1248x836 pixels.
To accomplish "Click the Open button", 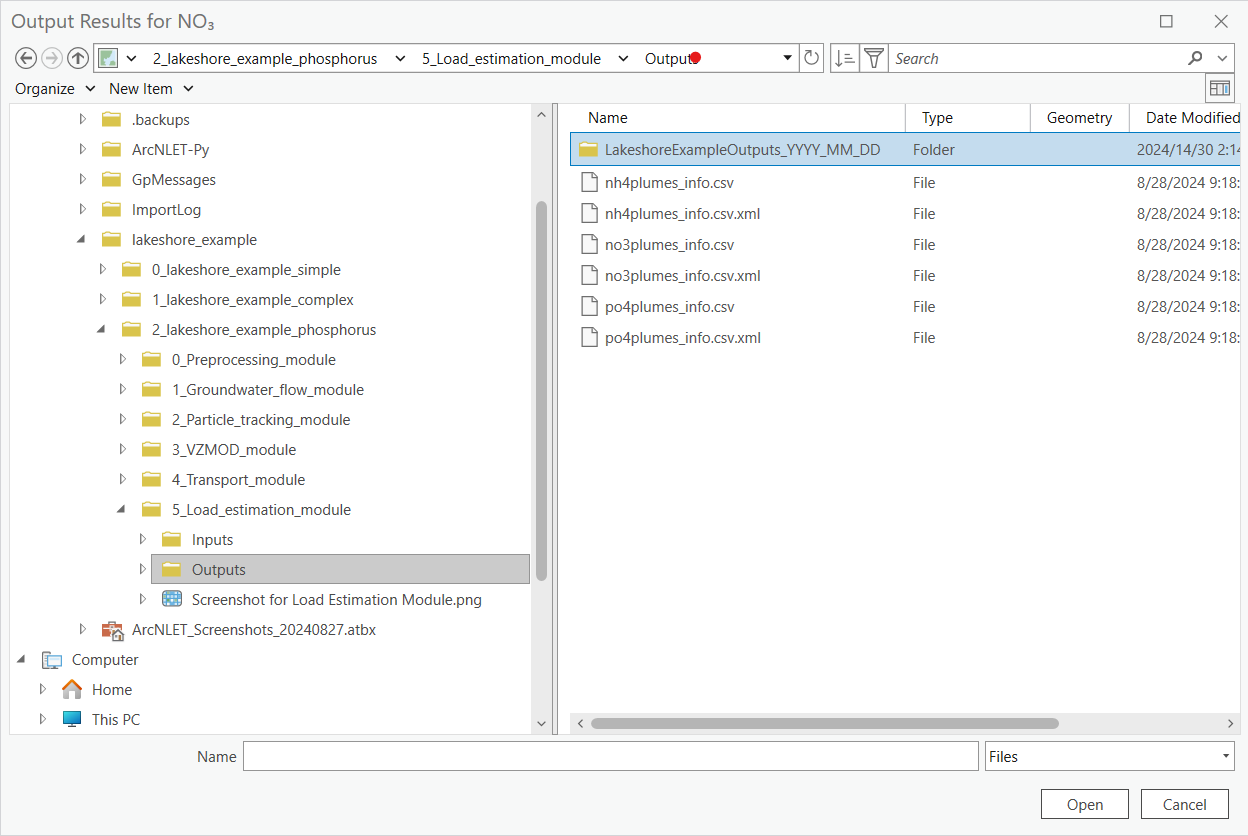I will tap(1085, 804).
